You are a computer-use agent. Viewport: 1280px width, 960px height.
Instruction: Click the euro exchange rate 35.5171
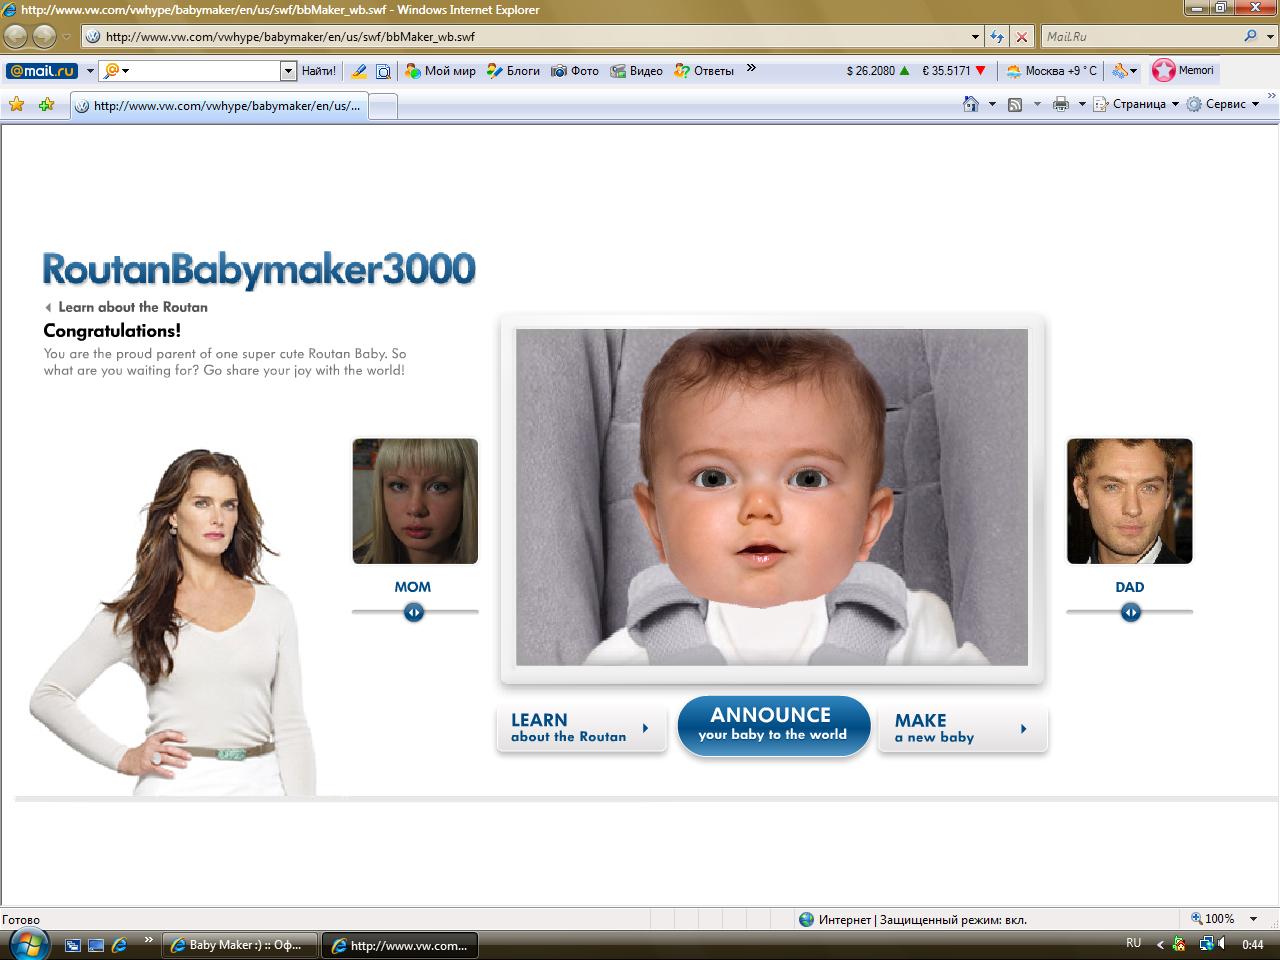pos(954,71)
